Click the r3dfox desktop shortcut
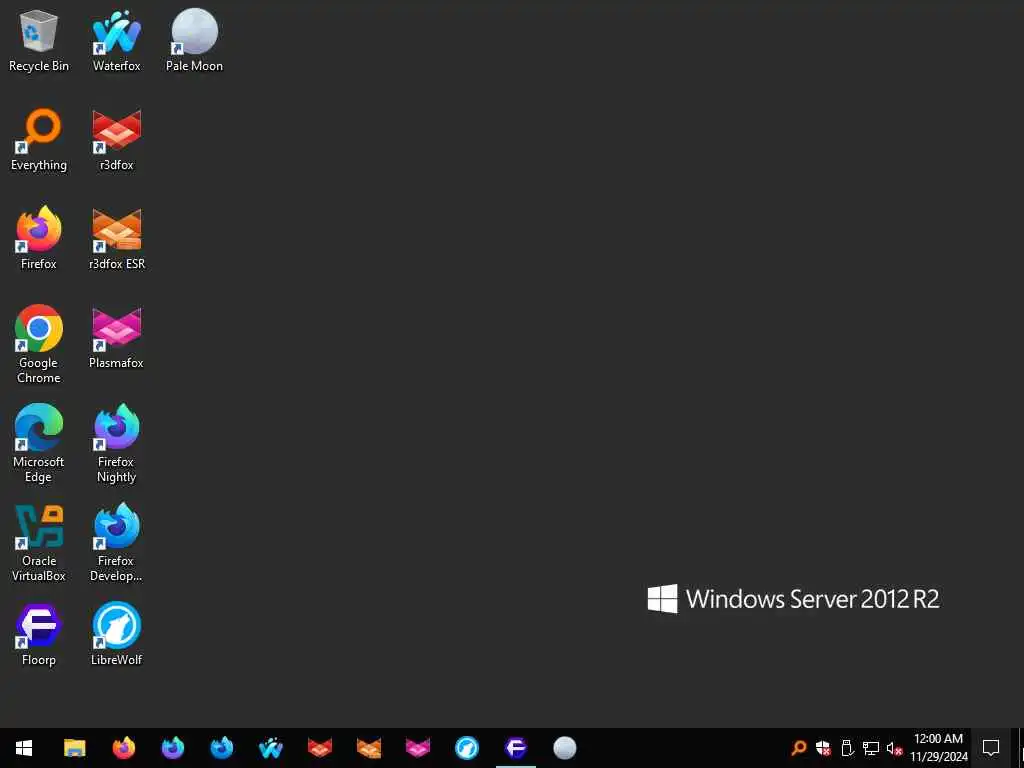Viewport: 1024px width, 768px height. (x=116, y=140)
